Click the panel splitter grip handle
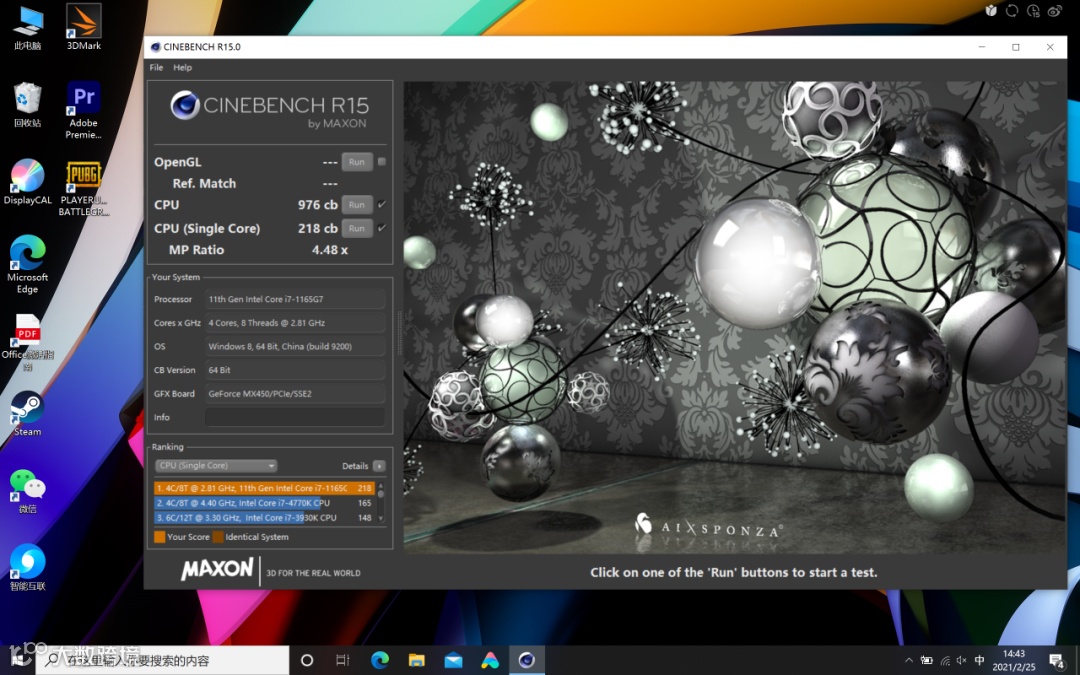This screenshot has height=675, width=1080. coord(399,333)
